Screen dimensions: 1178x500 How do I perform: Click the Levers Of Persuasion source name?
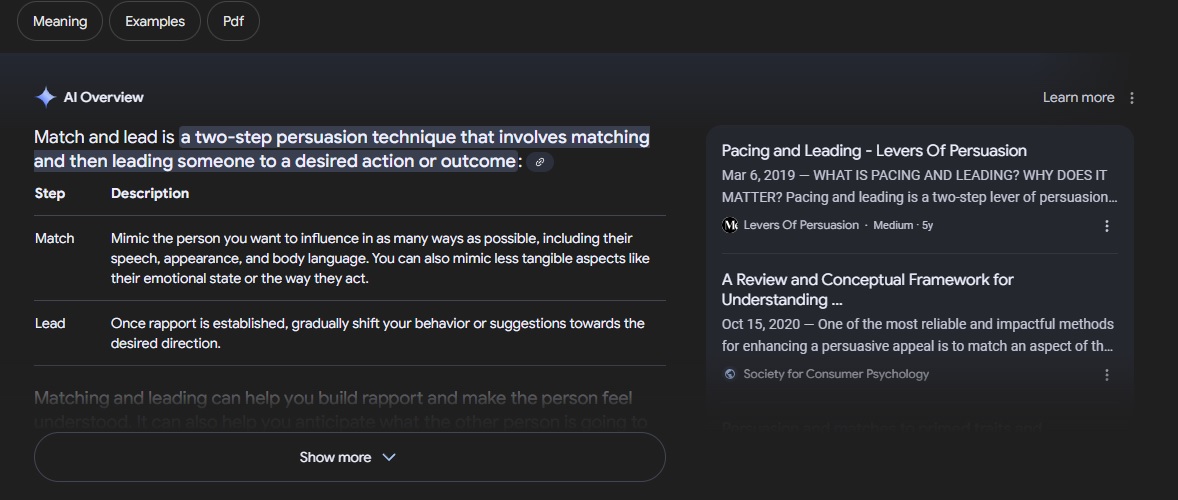click(x=801, y=225)
